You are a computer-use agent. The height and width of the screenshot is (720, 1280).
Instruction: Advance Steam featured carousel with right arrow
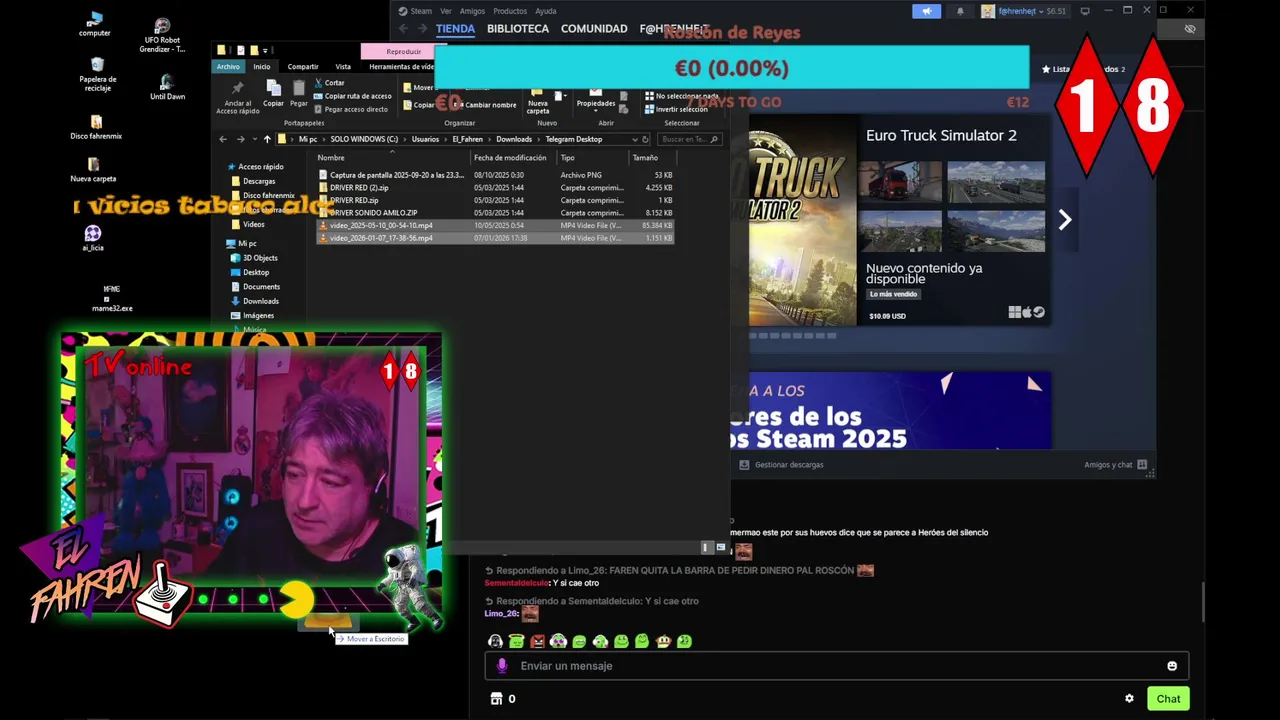click(x=1065, y=220)
